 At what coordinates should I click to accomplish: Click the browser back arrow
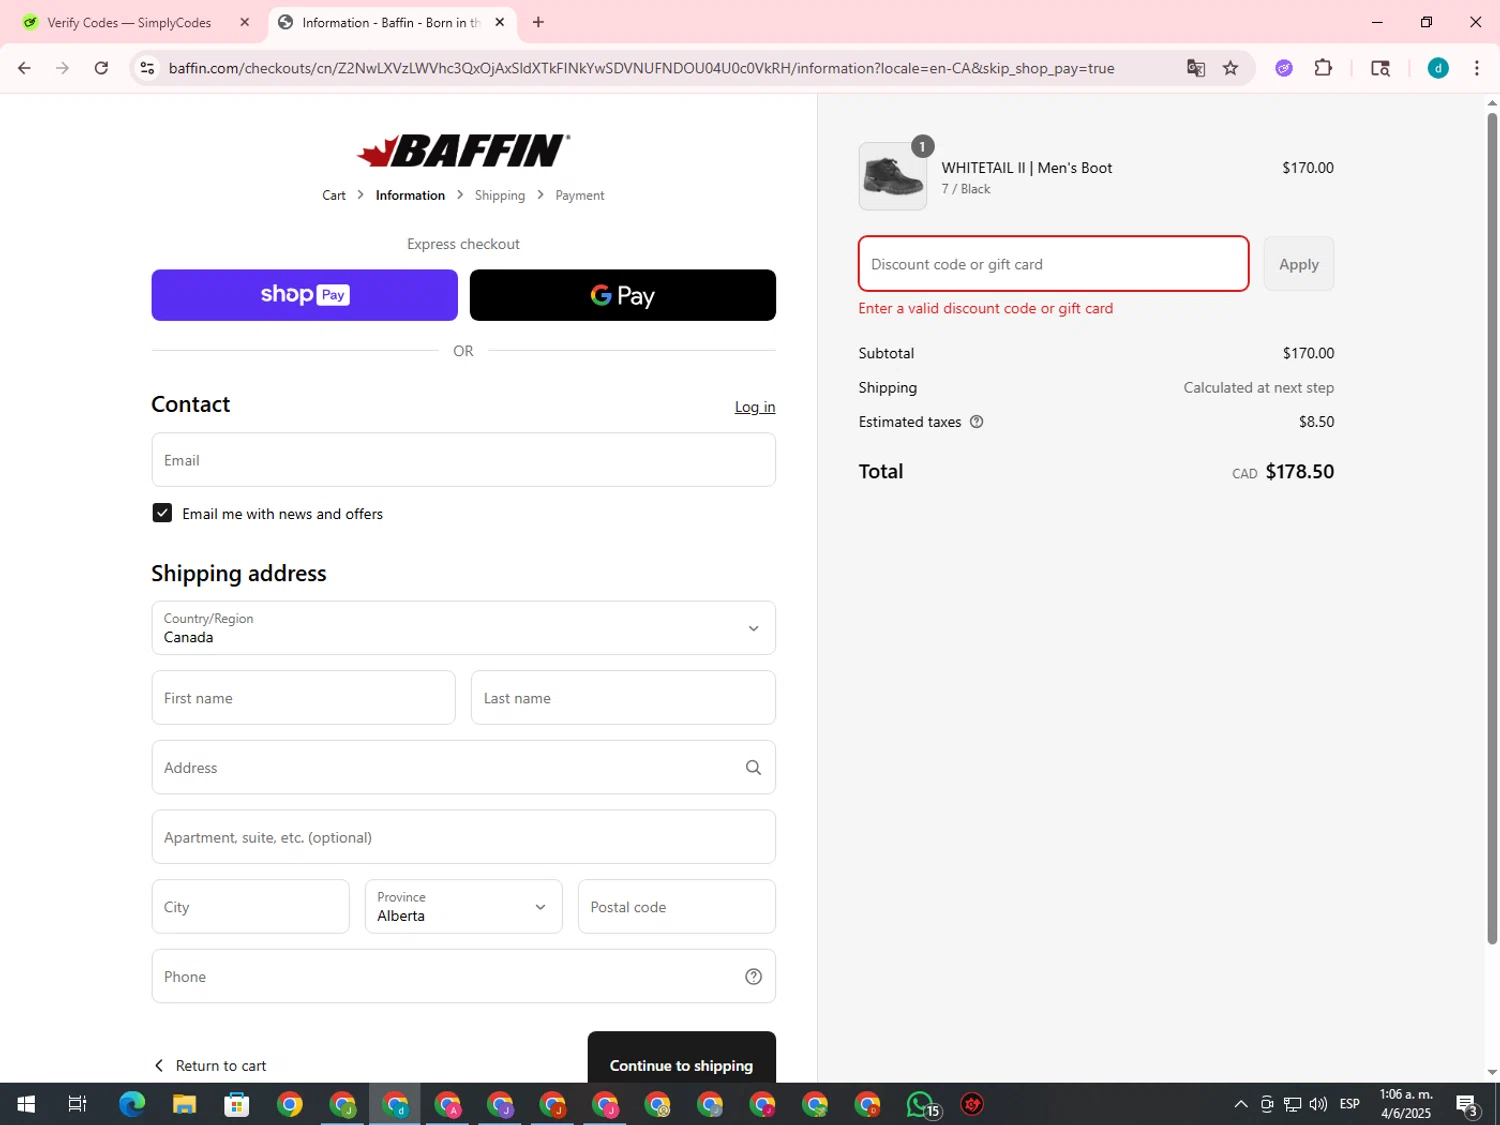coord(24,68)
